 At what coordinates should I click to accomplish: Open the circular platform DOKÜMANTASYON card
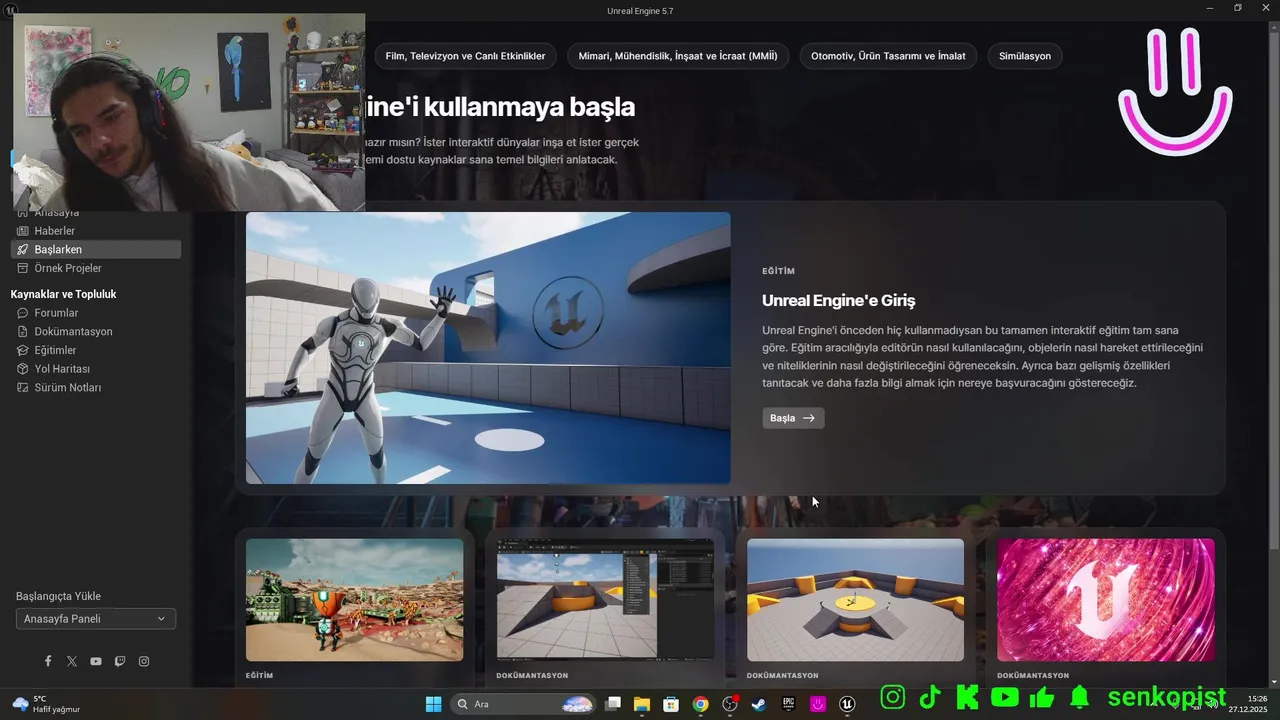pyautogui.click(x=856, y=600)
